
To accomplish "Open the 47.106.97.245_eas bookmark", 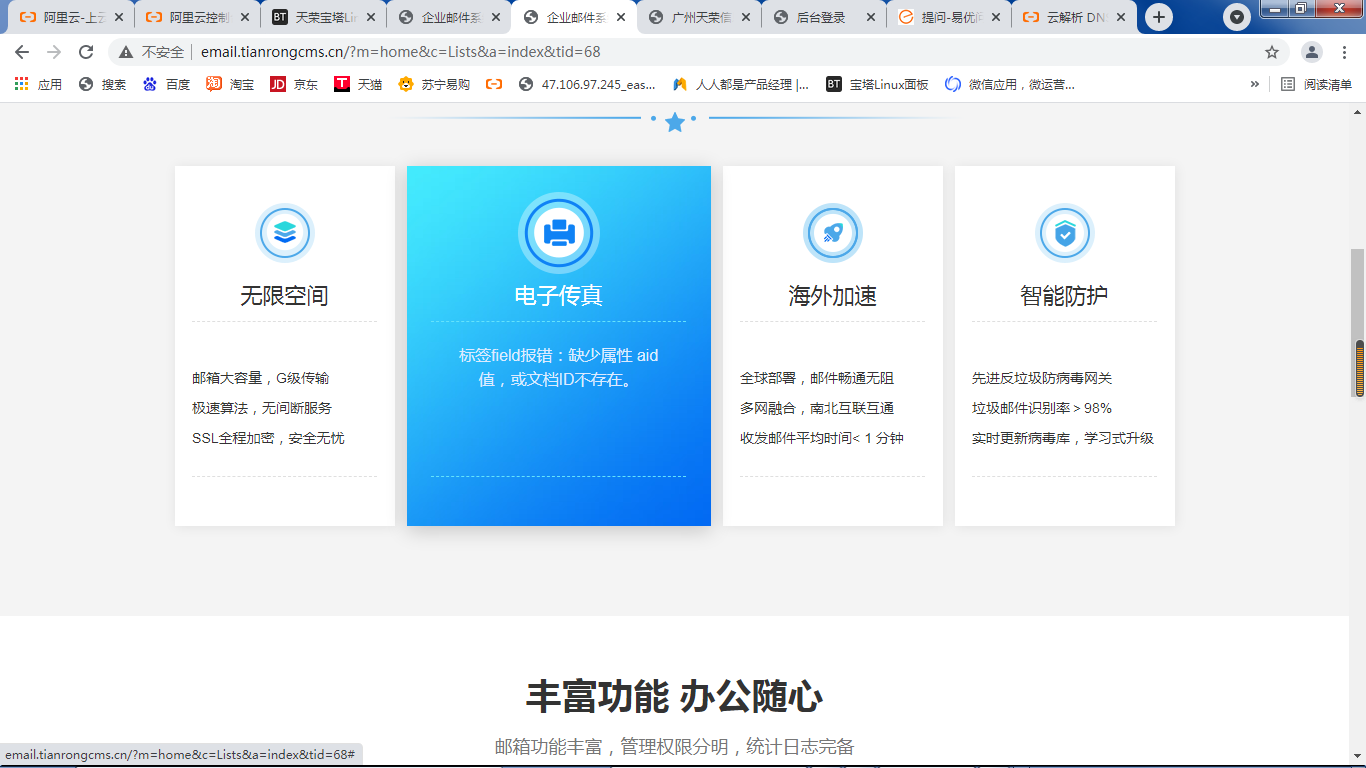I will (588, 85).
